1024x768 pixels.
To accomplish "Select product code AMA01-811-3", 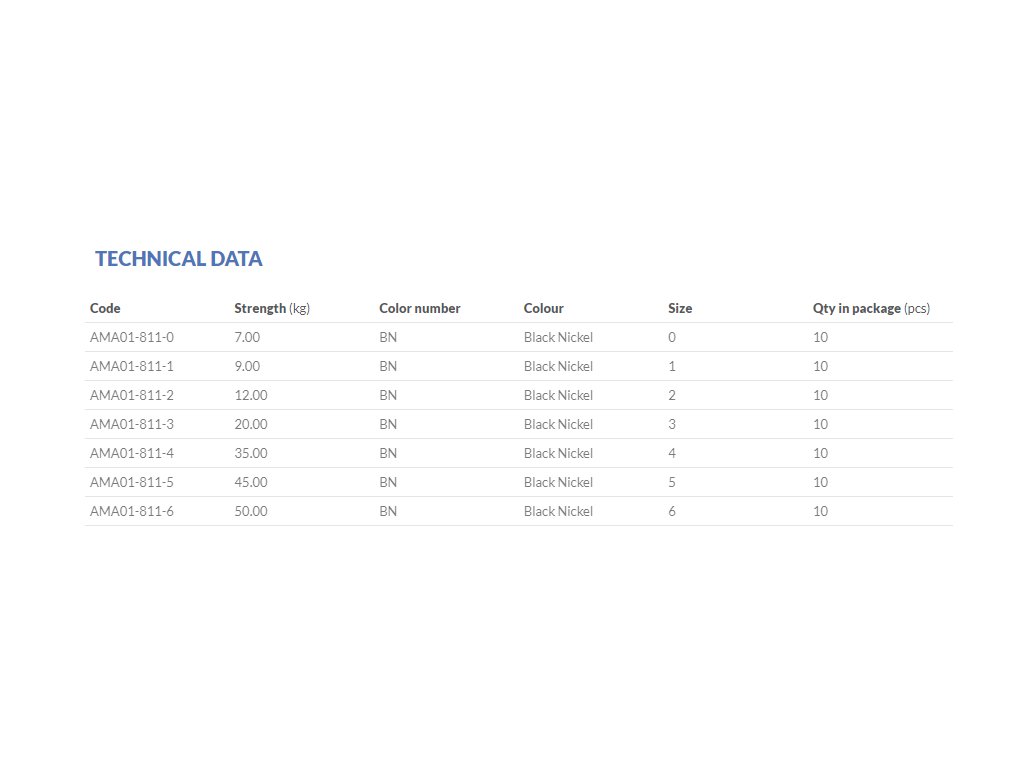I will [x=132, y=424].
